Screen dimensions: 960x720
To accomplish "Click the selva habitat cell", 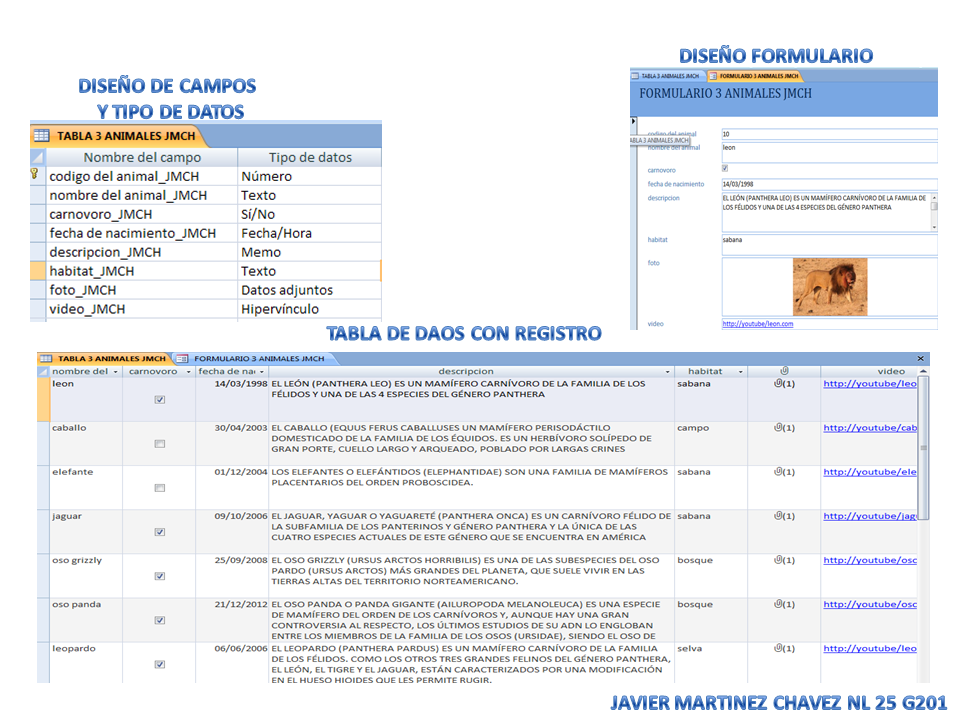I will [711, 662].
